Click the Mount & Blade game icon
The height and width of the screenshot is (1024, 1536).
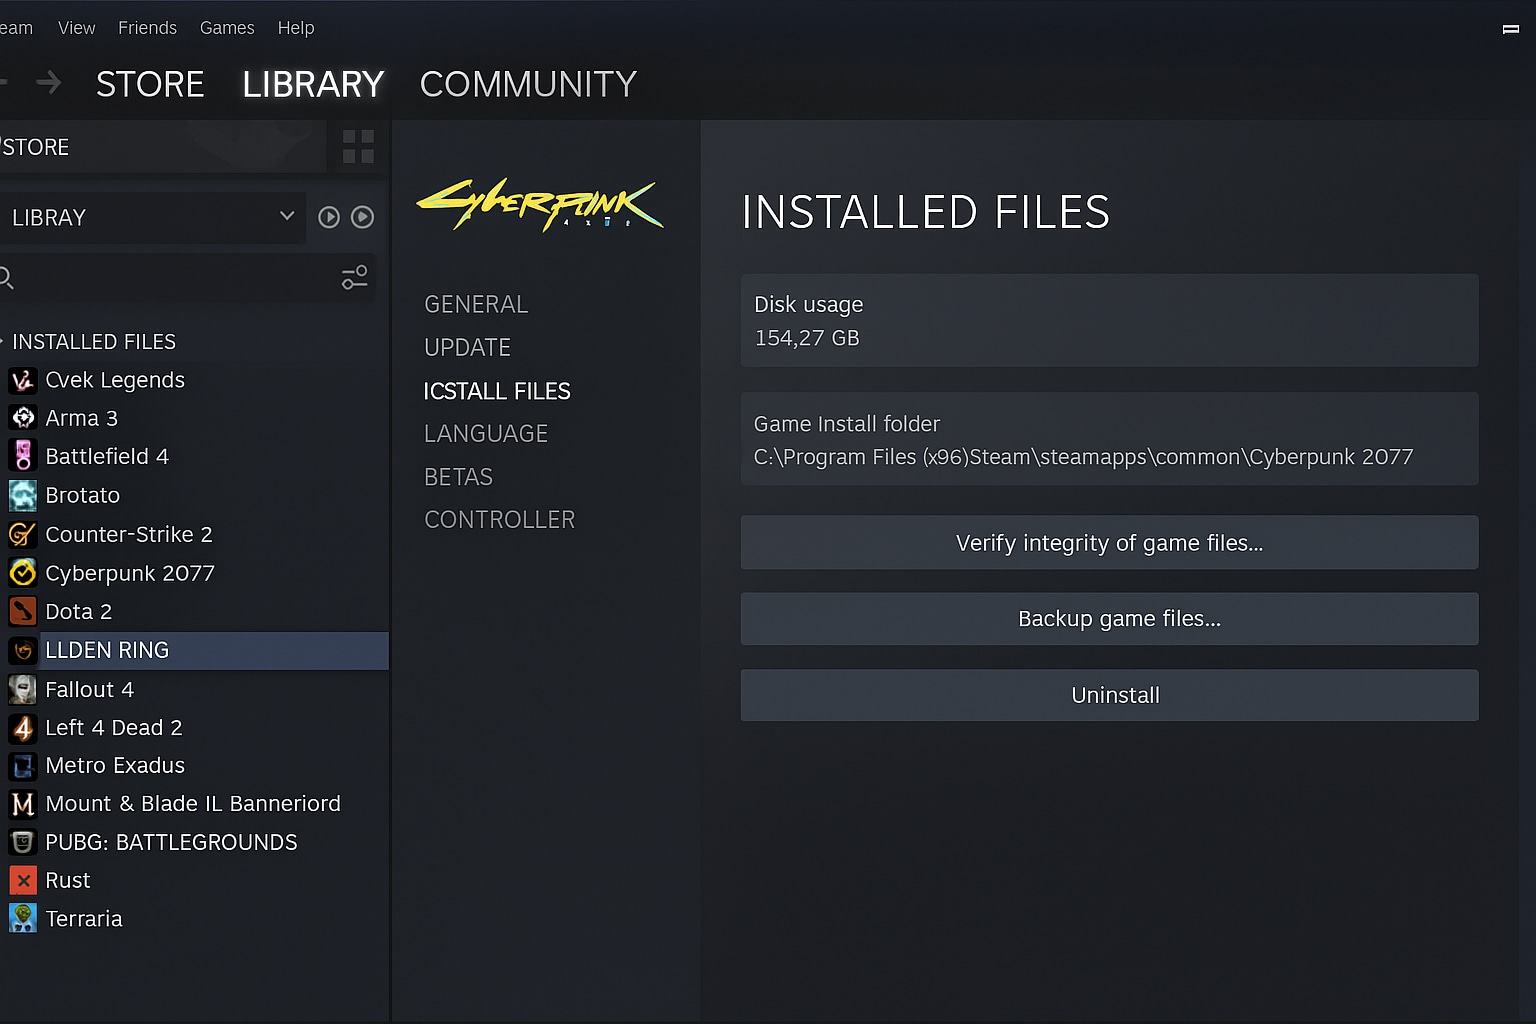pos(22,804)
